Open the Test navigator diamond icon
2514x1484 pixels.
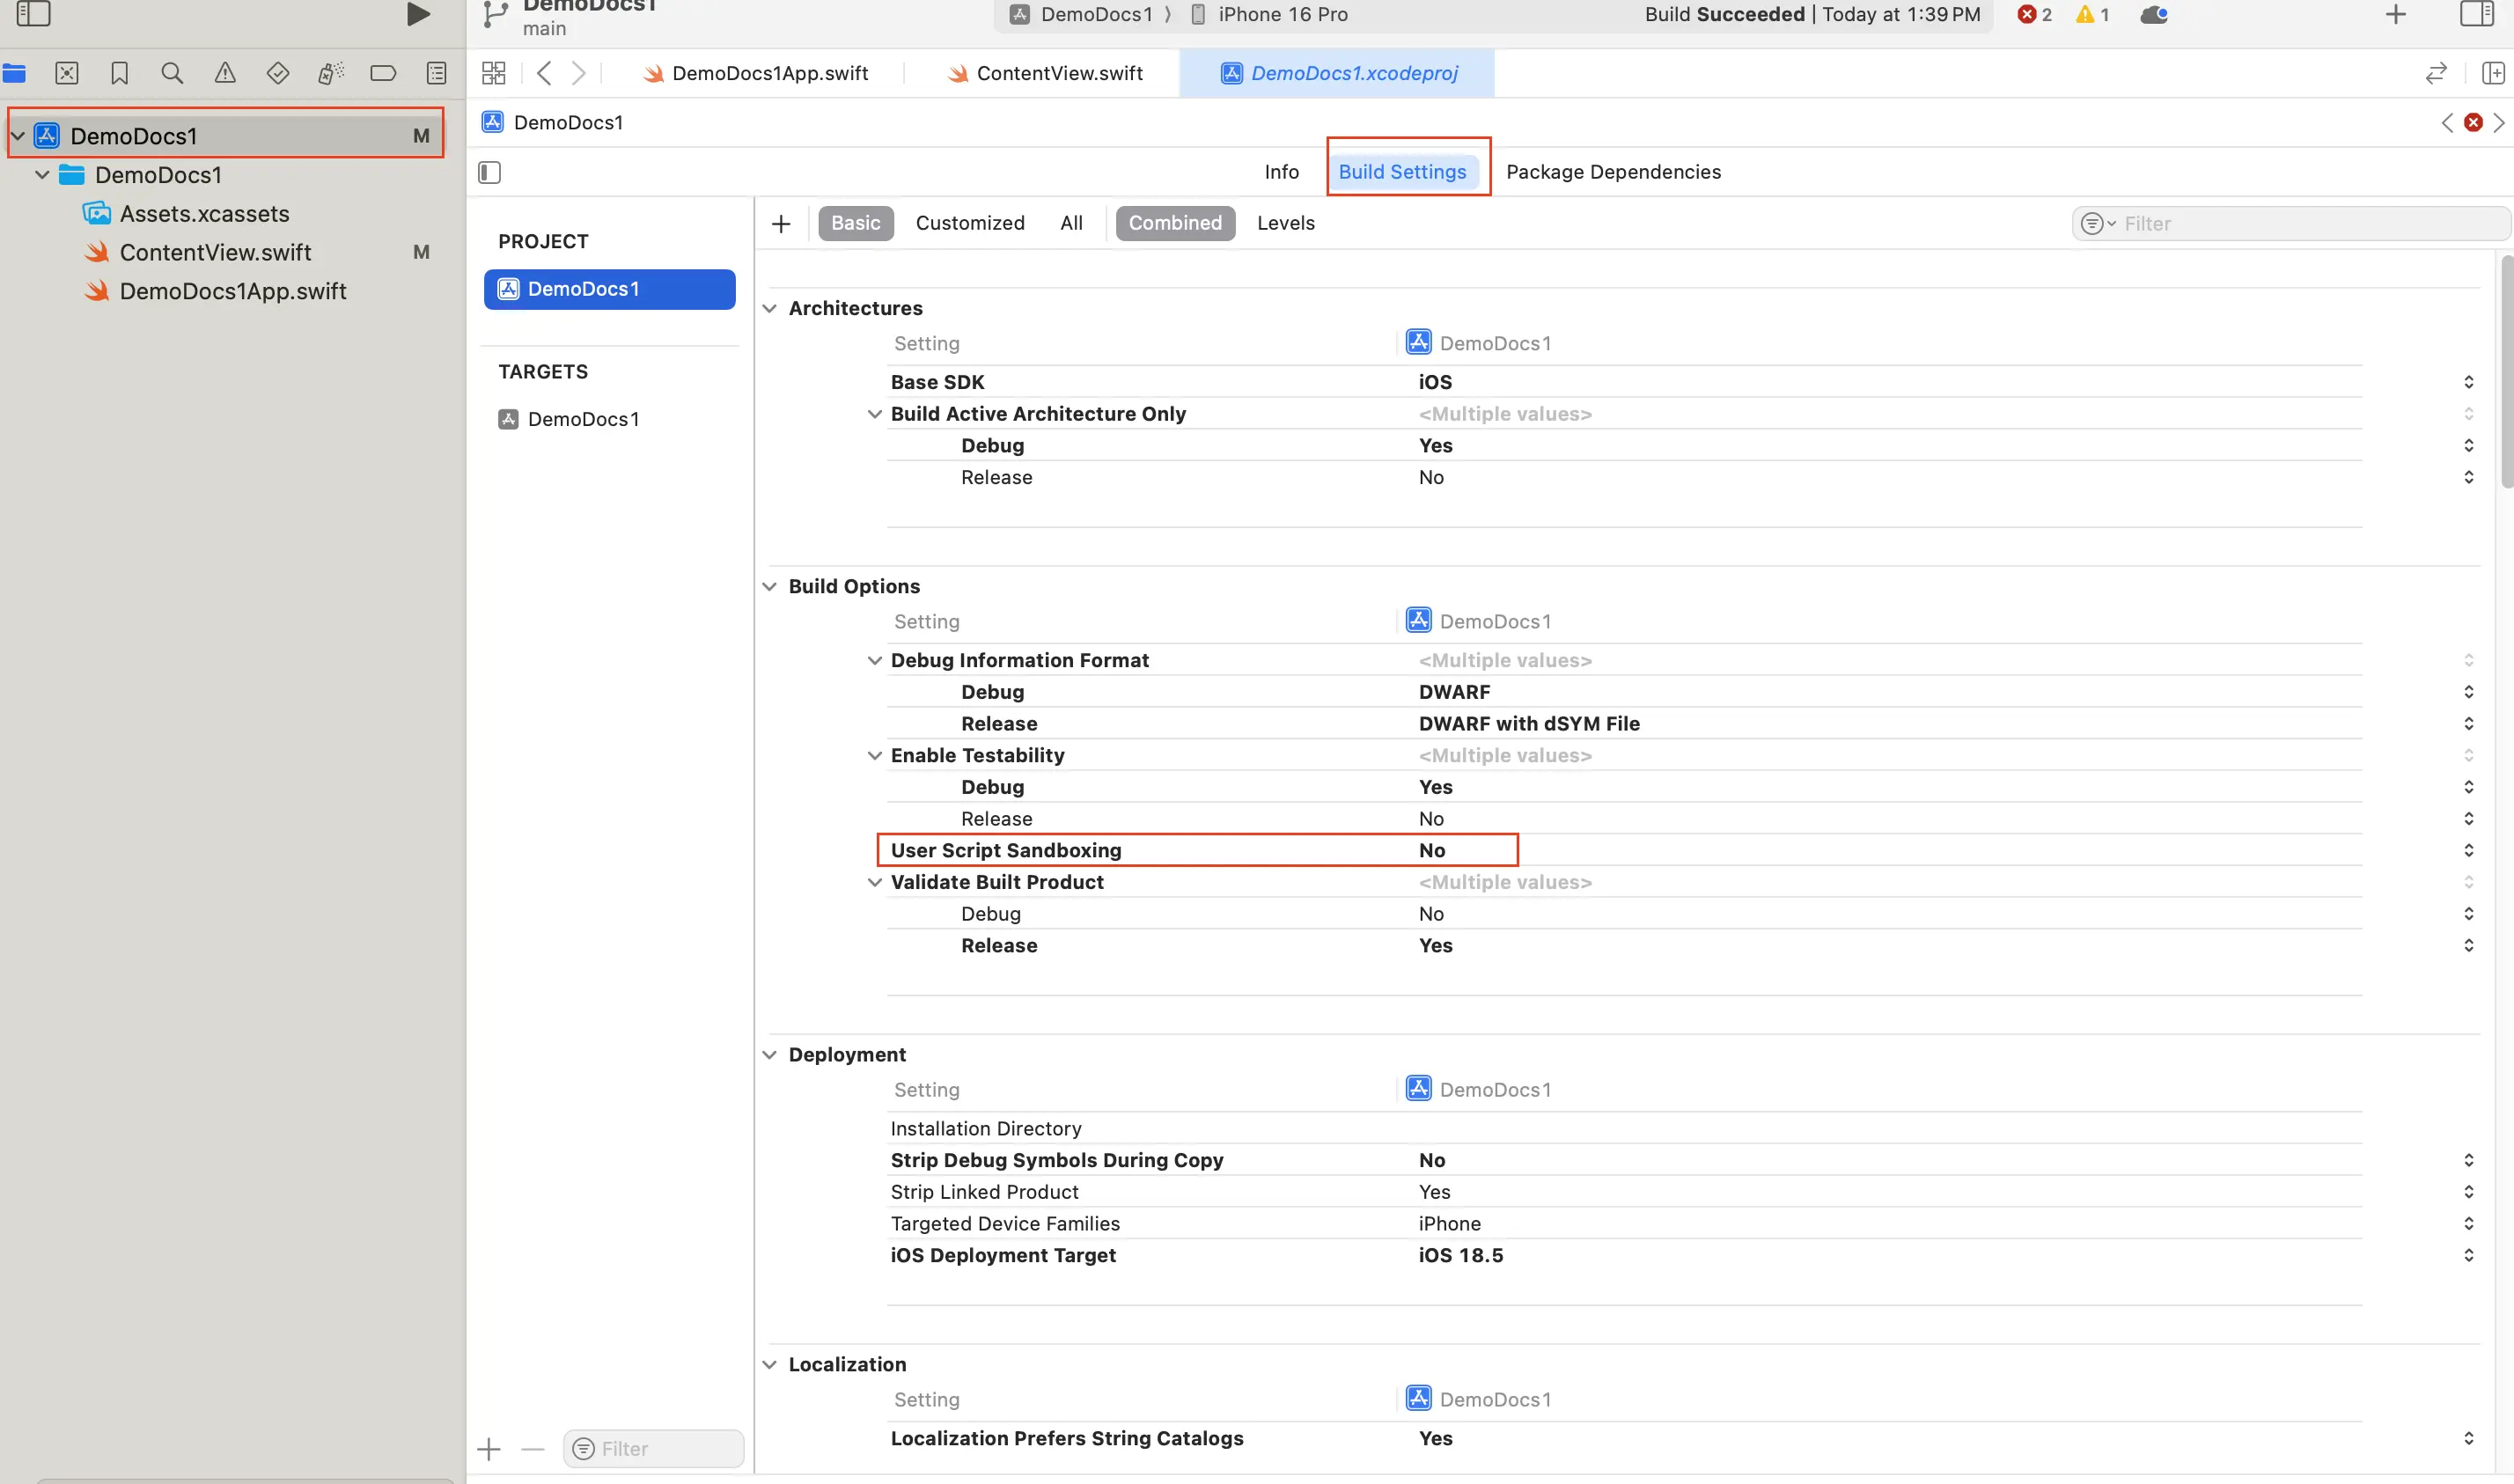click(x=278, y=72)
